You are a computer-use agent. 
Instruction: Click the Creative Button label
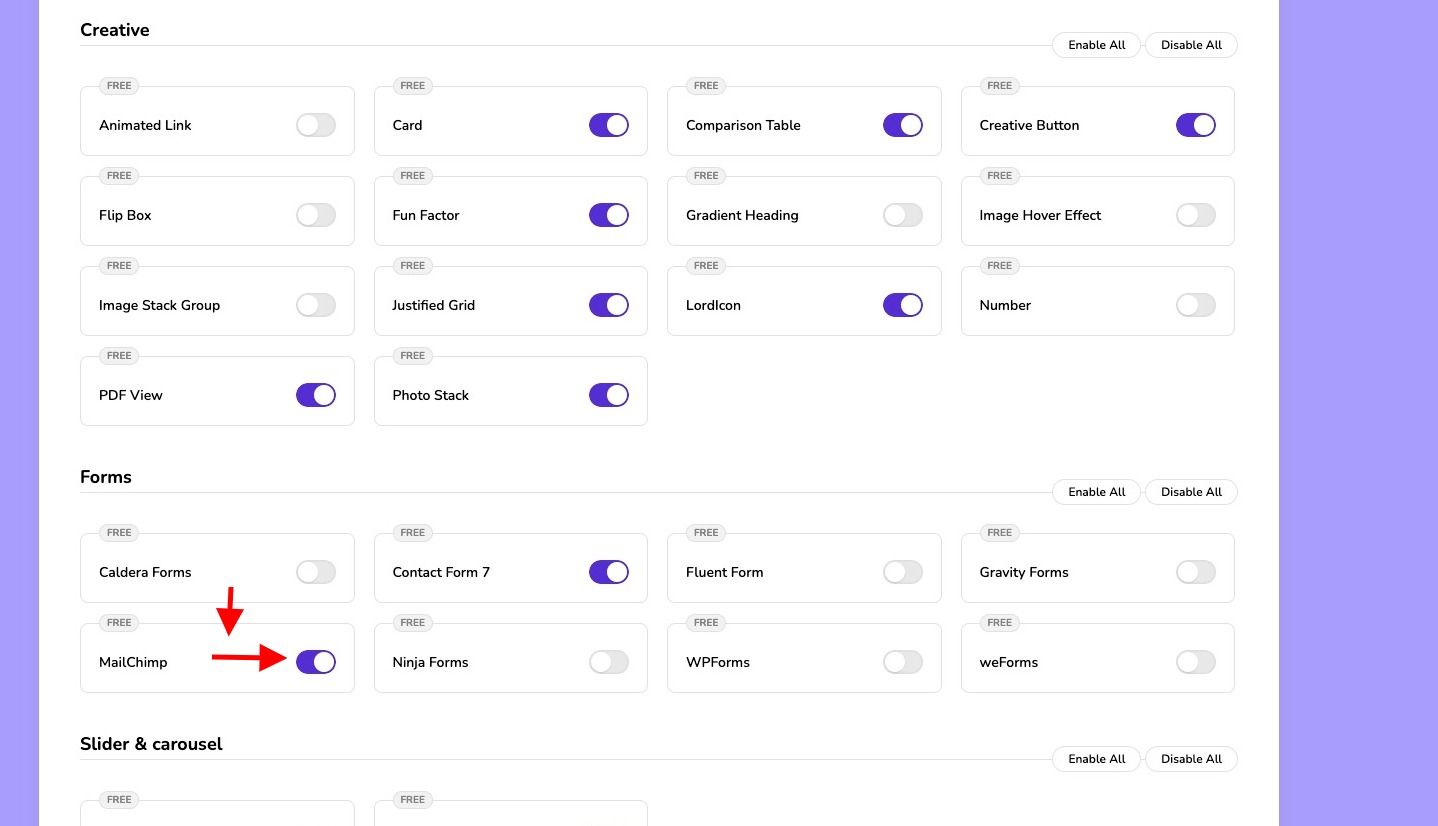[1029, 125]
